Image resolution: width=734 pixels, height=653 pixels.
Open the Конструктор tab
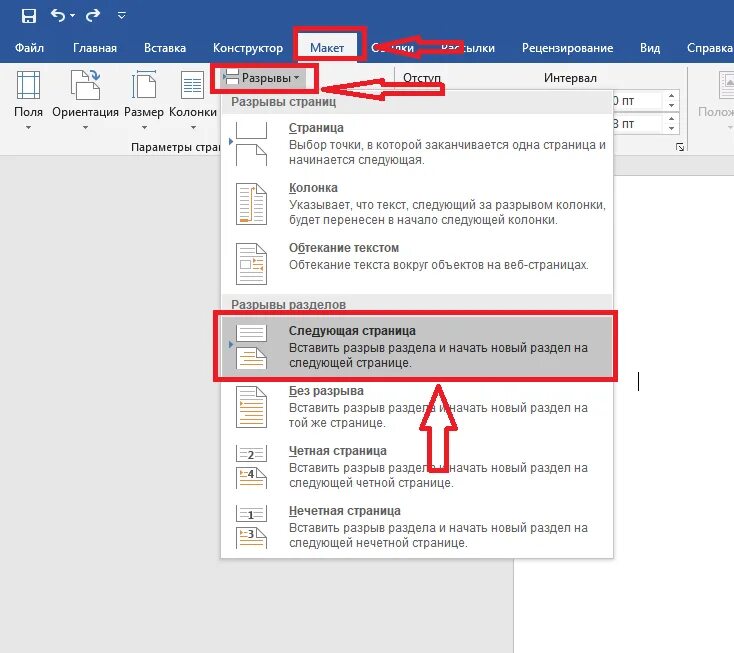click(248, 48)
